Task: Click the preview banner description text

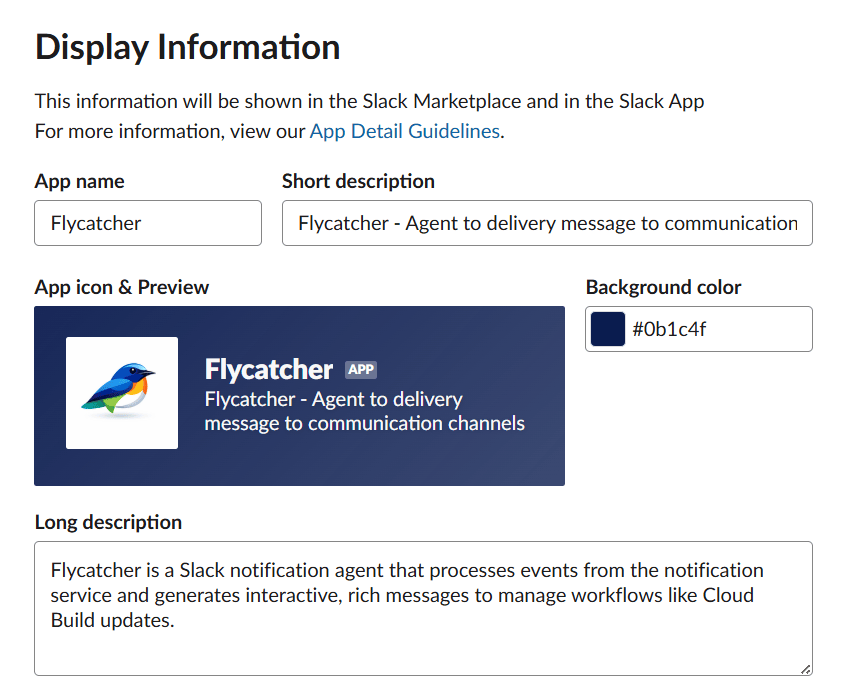Action: (x=364, y=411)
